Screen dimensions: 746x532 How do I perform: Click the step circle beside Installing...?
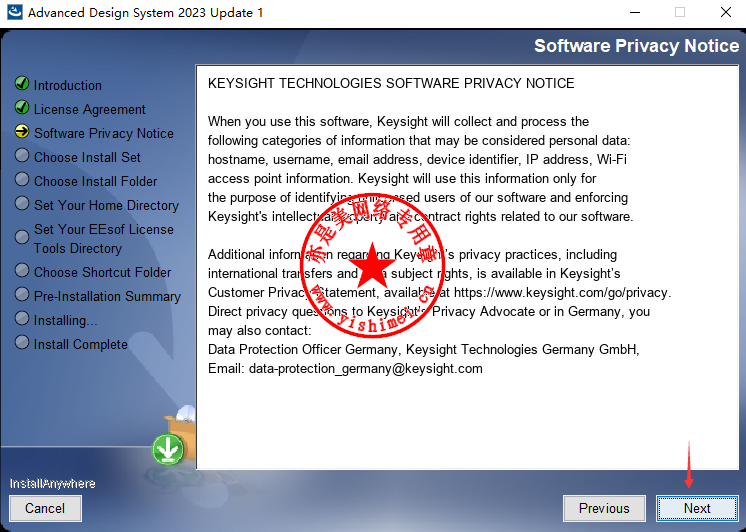(x=22, y=318)
